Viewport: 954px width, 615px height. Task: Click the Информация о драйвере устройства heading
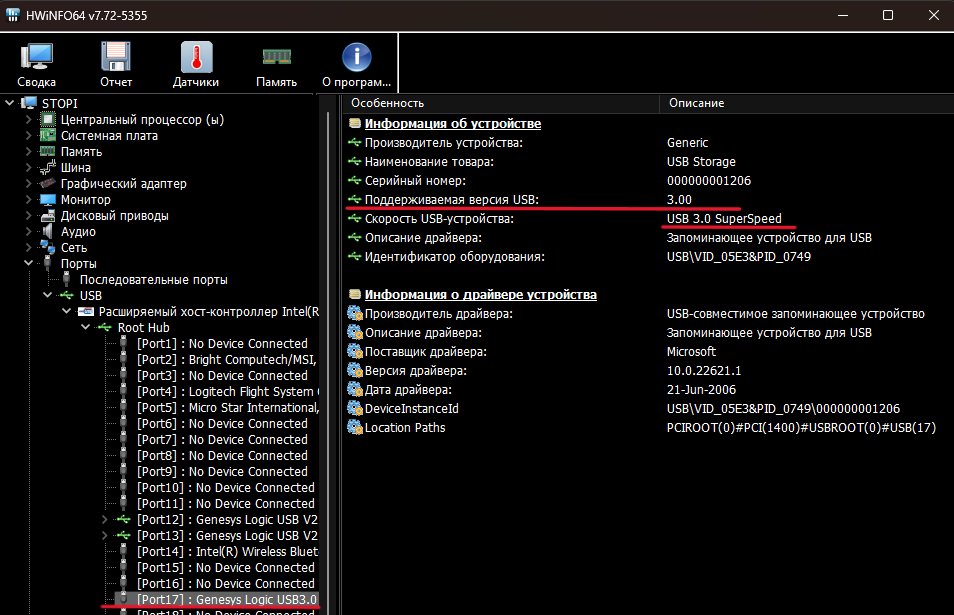click(481, 294)
